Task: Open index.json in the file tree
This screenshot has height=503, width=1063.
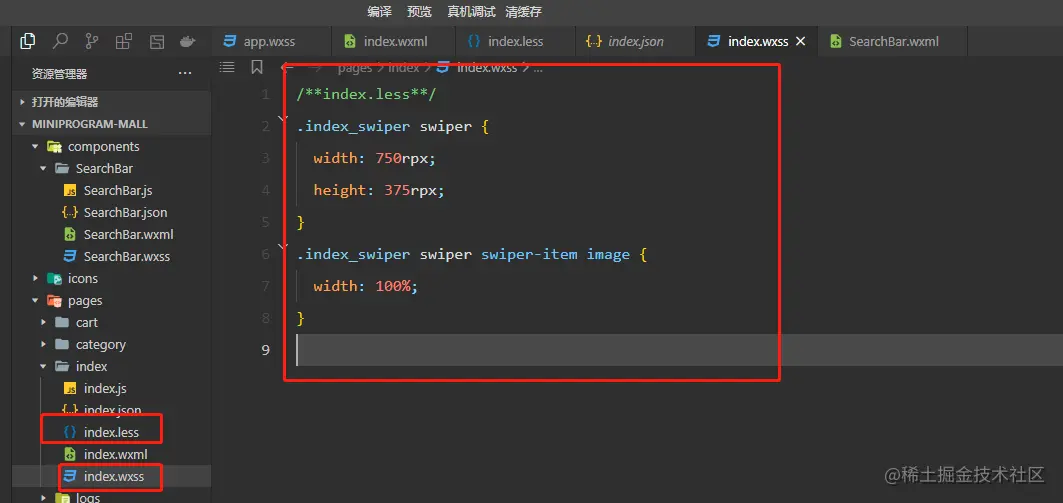Action: 112,410
